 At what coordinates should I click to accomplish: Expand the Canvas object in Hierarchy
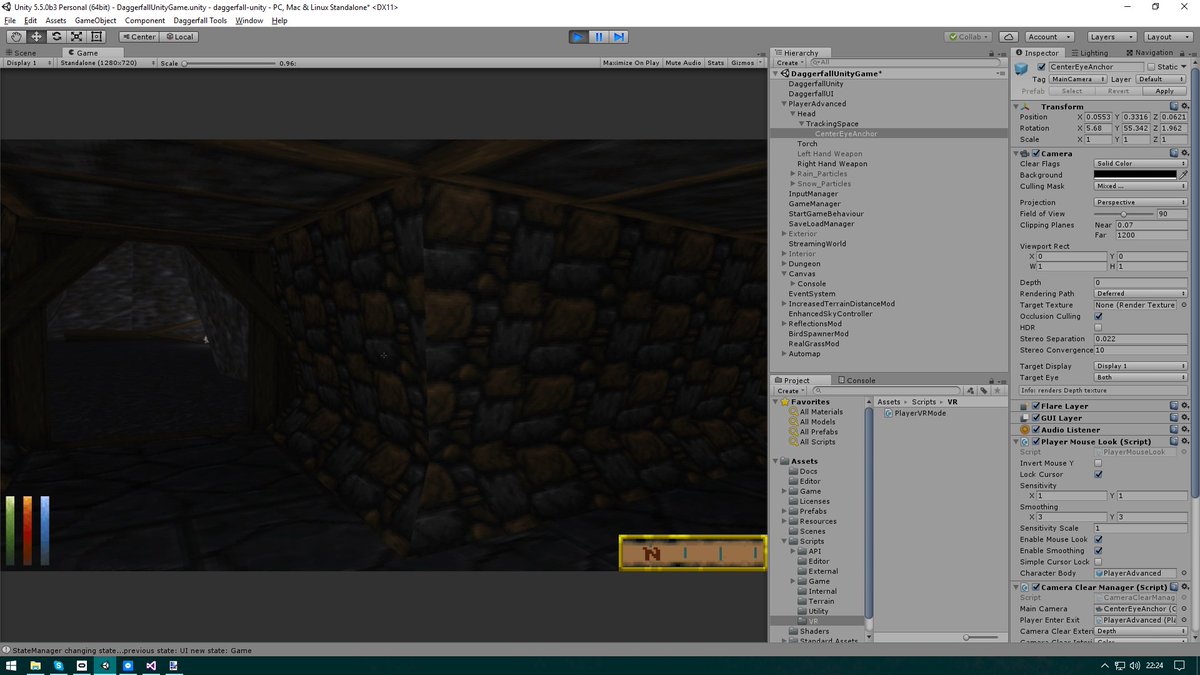(x=784, y=274)
